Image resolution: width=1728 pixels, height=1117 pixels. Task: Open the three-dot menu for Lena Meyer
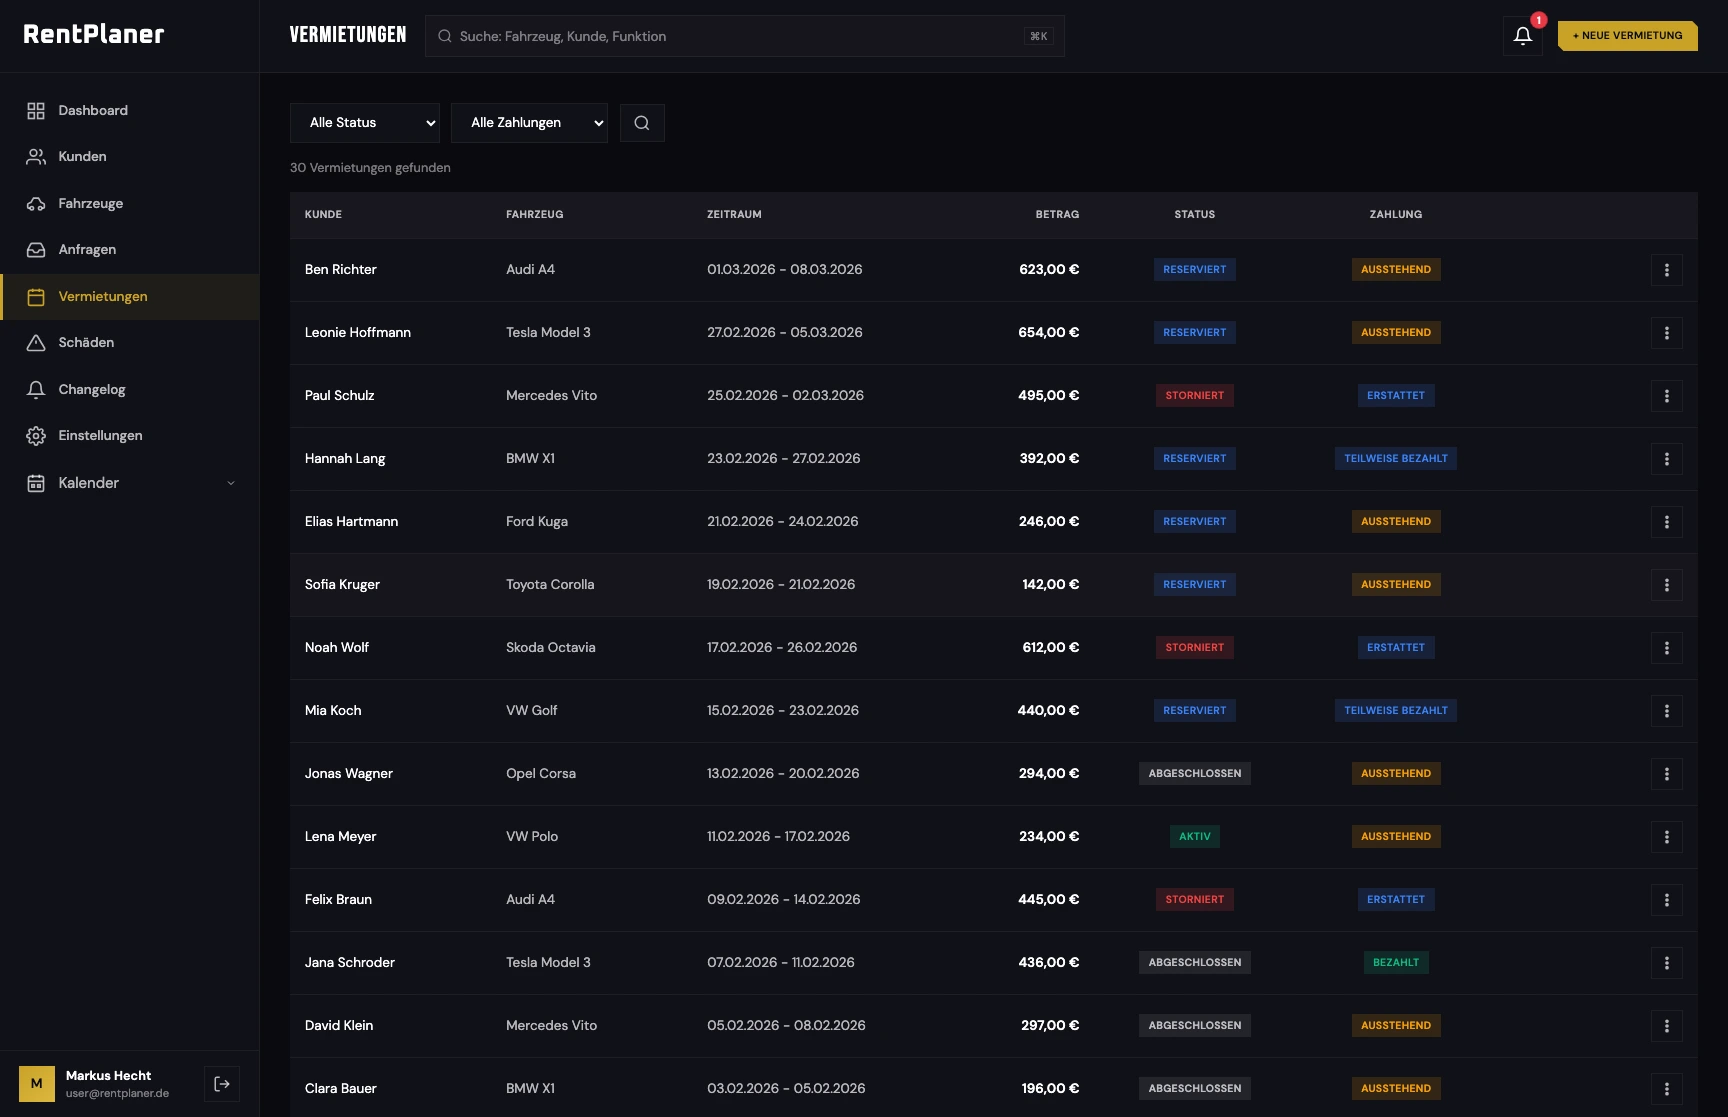pyautogui.click(x=1666, y=837)
